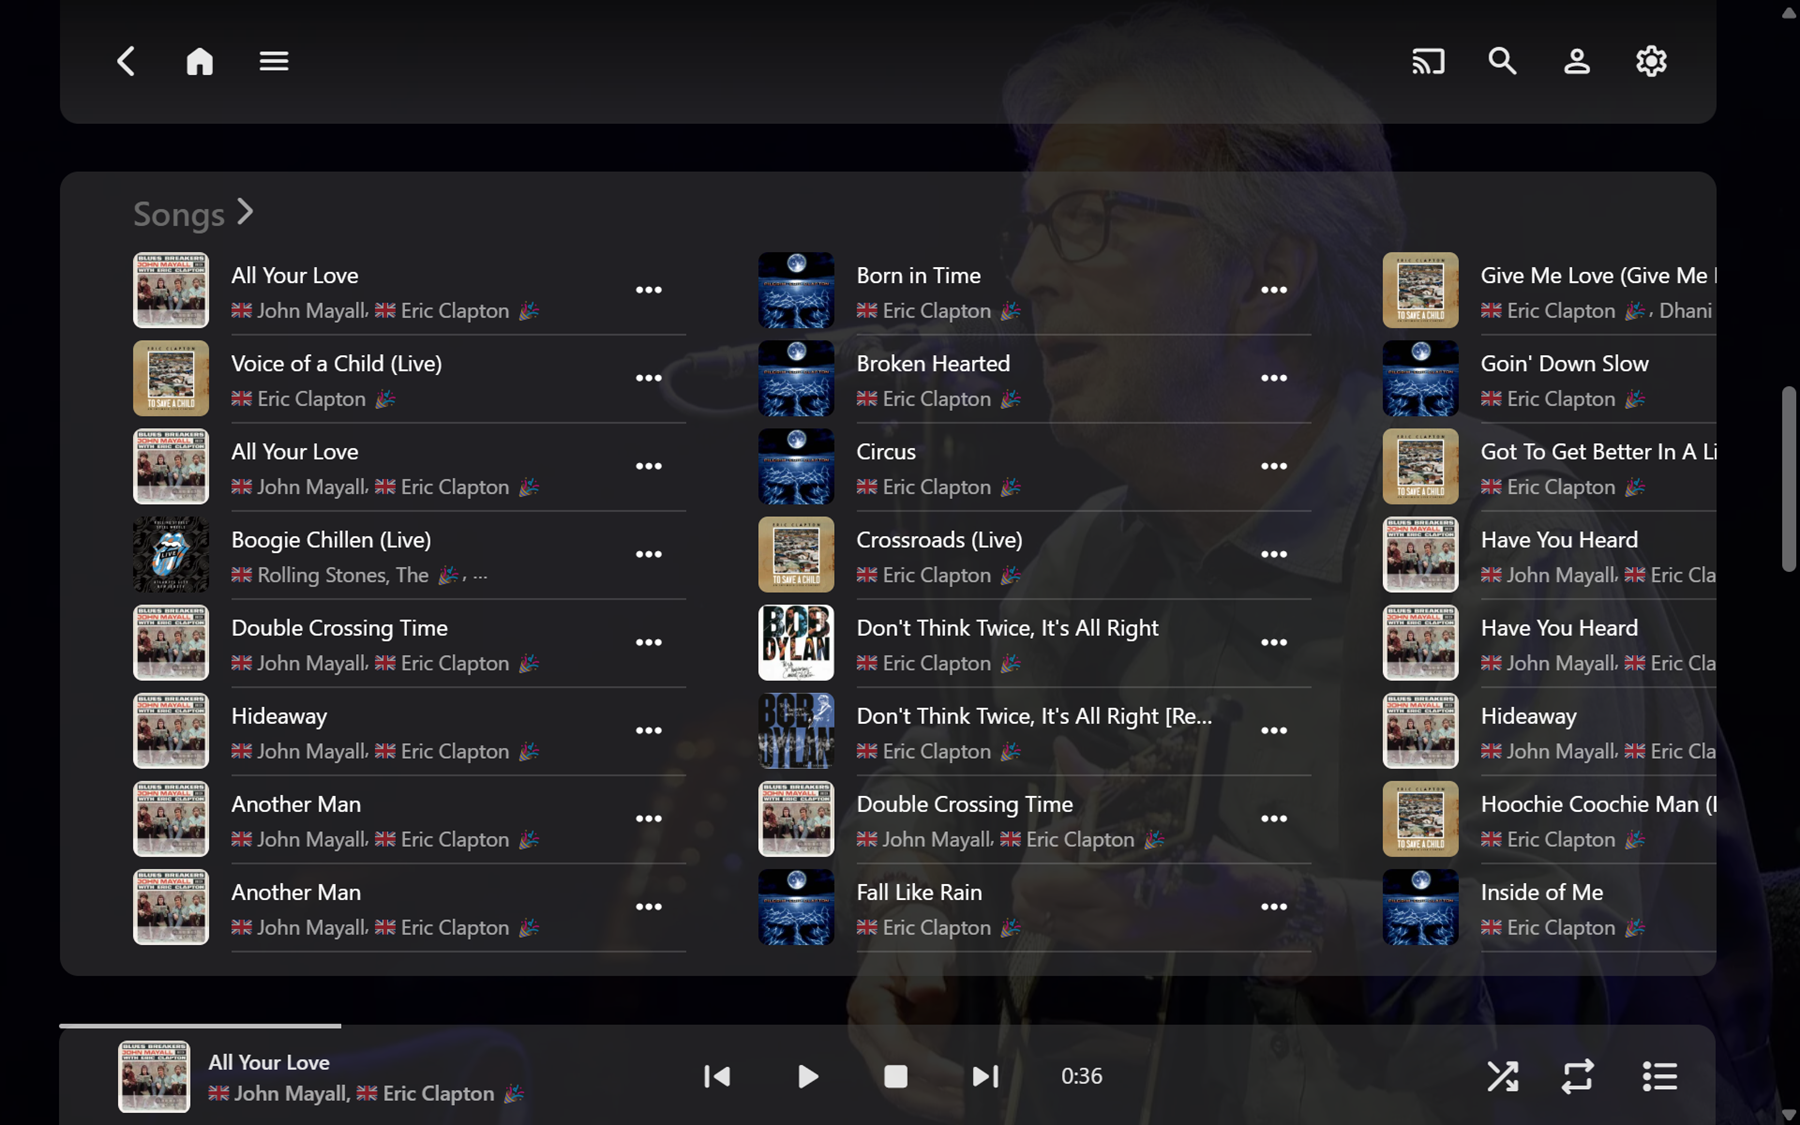
Task: Open the cast to device menu
Action: [x=1428, y=61]
